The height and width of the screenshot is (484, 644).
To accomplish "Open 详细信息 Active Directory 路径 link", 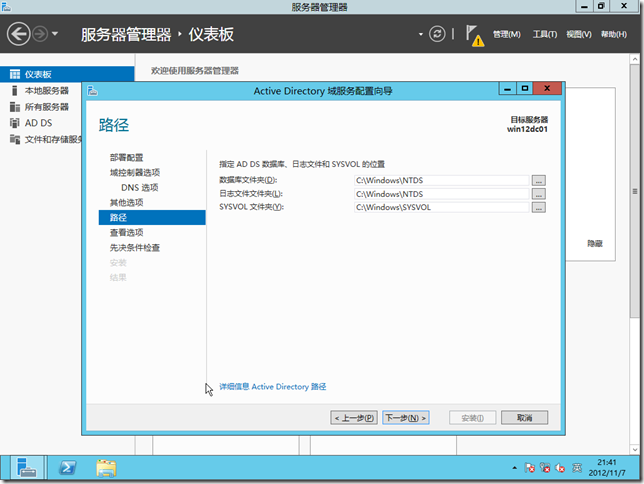I will pyautogui.click(x=273, y=387).
